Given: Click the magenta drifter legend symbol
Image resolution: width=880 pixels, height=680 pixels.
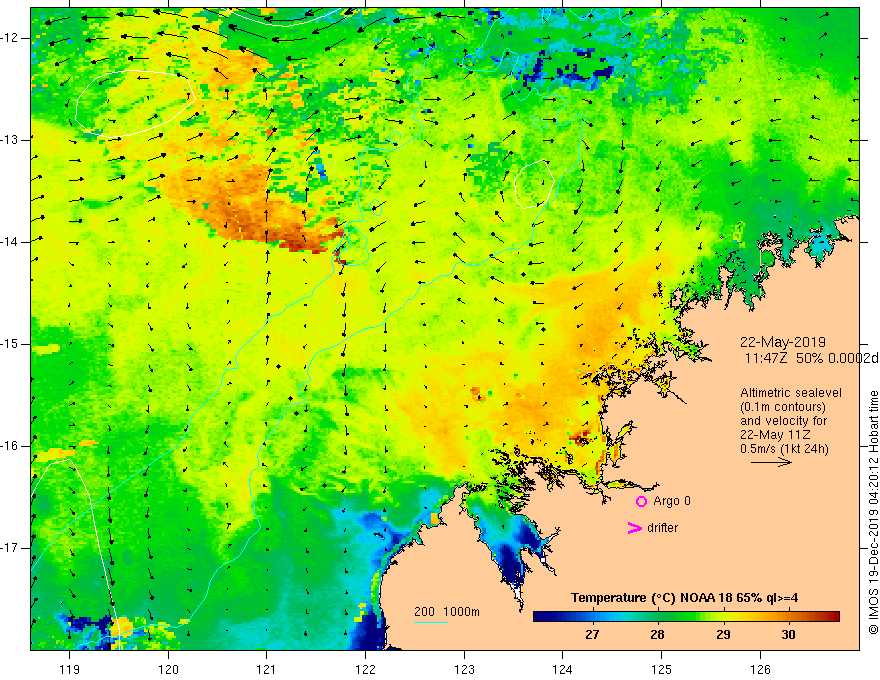Looking at the screenshot, I should 635,528.
